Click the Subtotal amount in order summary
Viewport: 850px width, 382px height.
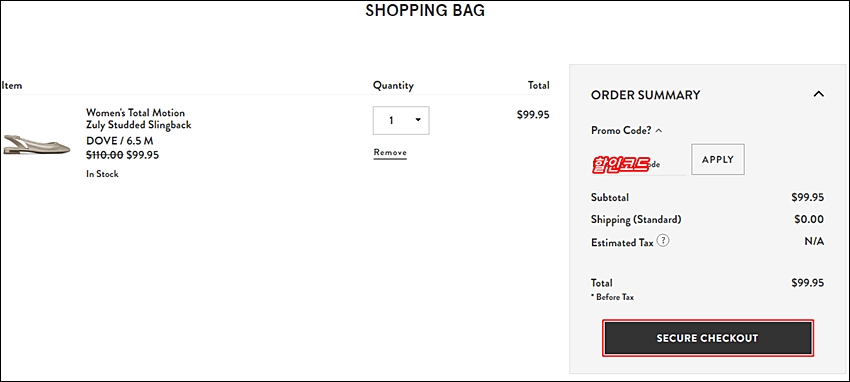808,197
